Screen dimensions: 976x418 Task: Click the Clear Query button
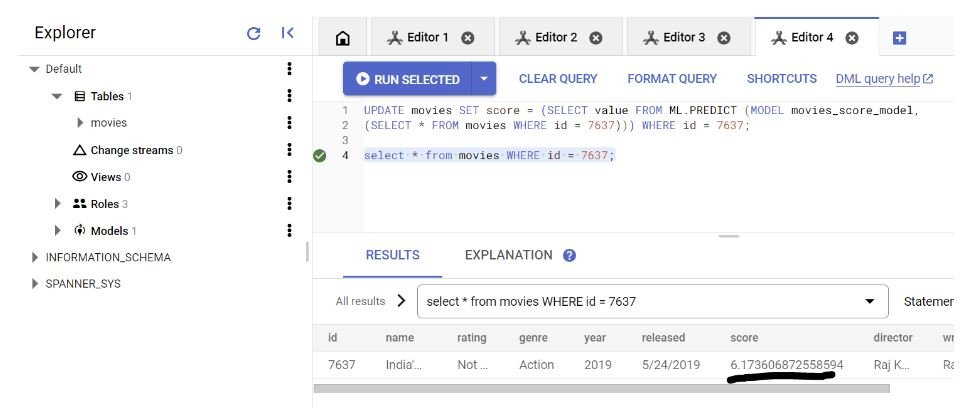[558, 79]
